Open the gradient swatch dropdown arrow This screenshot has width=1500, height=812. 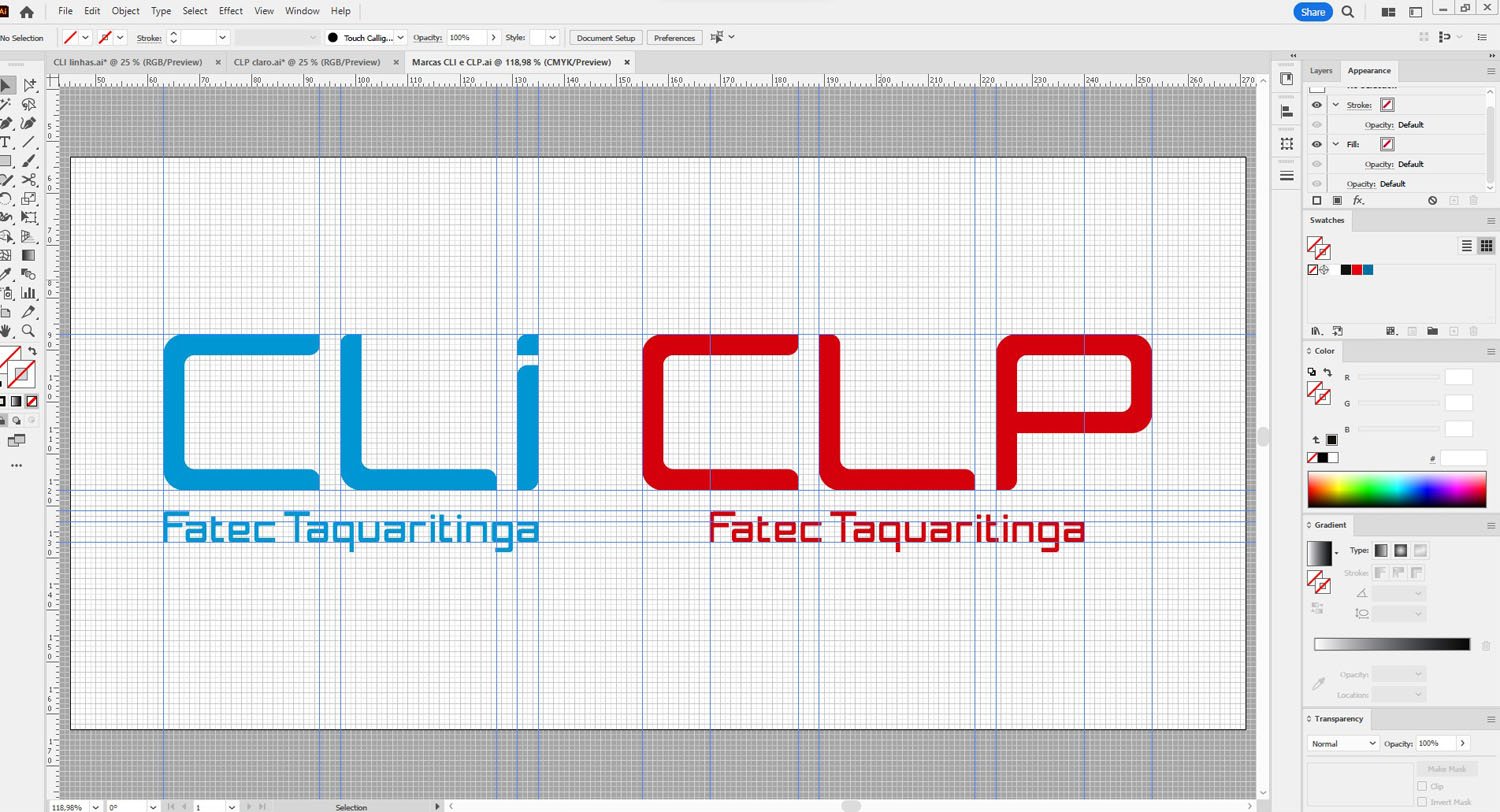coord(1336,553)
